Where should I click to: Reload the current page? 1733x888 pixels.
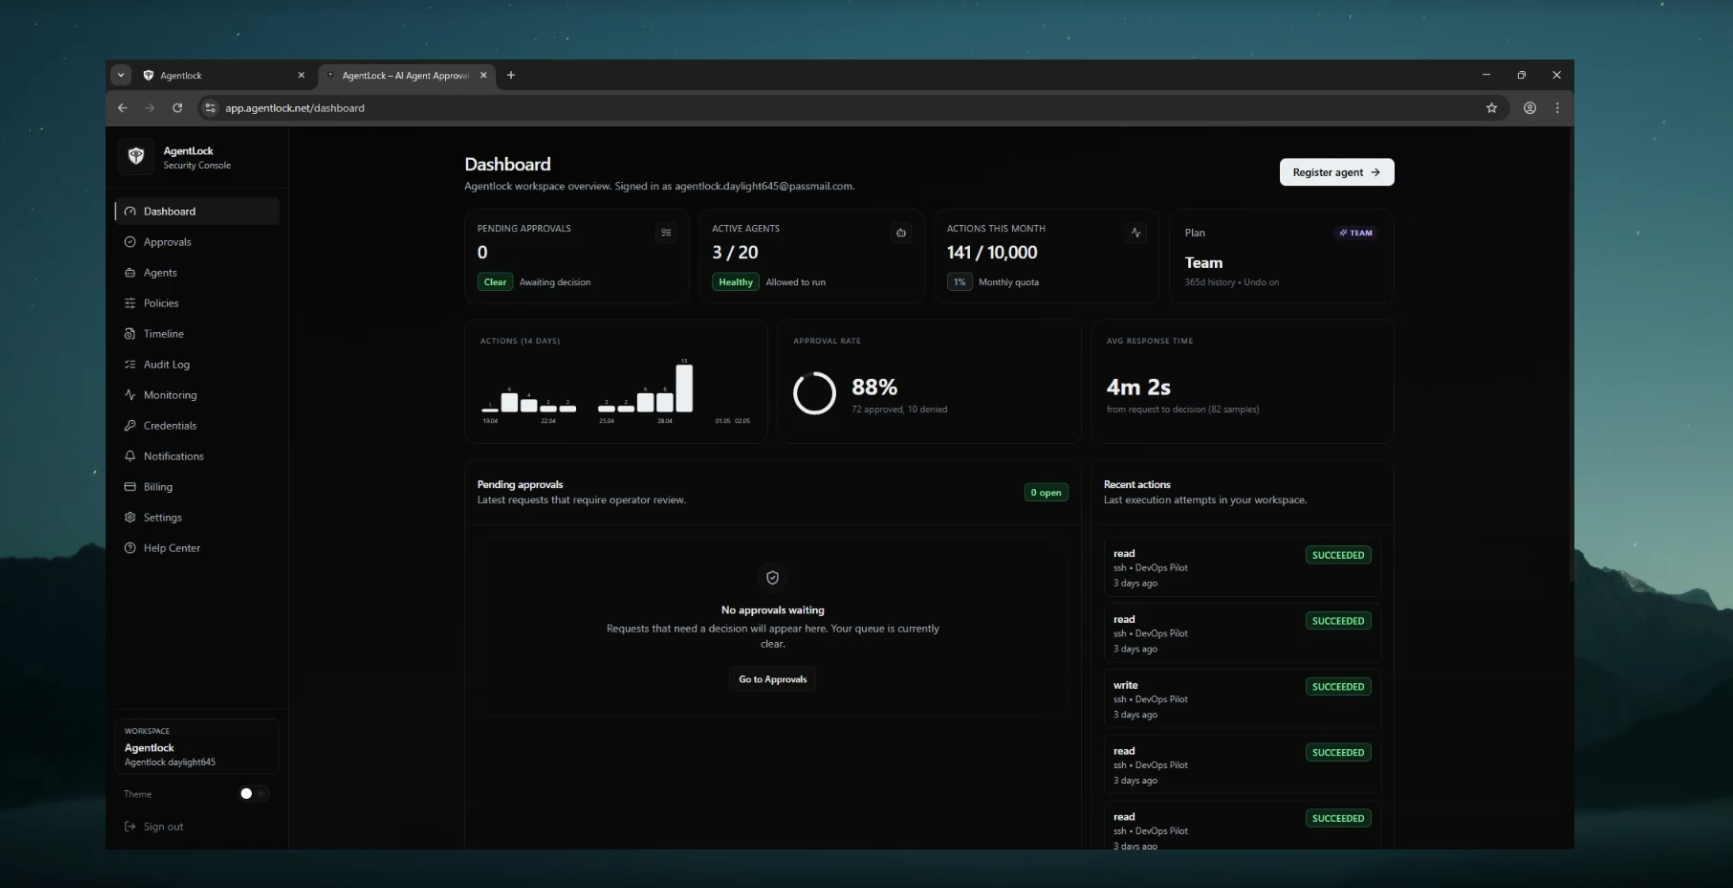tap(177, 108)
